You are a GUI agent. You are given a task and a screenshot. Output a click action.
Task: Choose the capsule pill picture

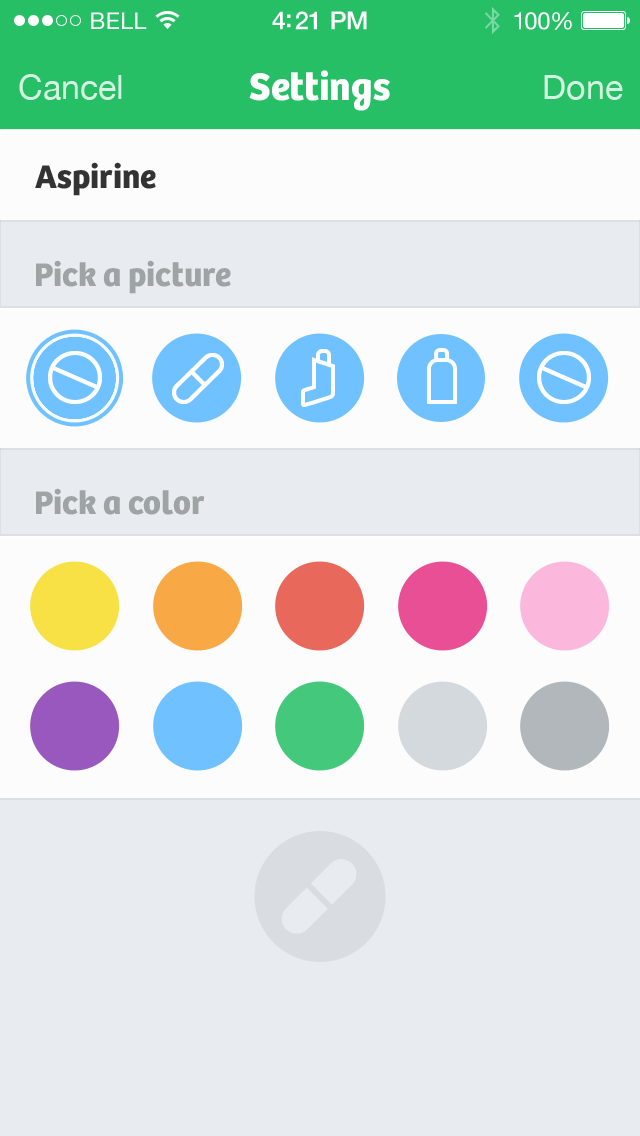point(197,378)
